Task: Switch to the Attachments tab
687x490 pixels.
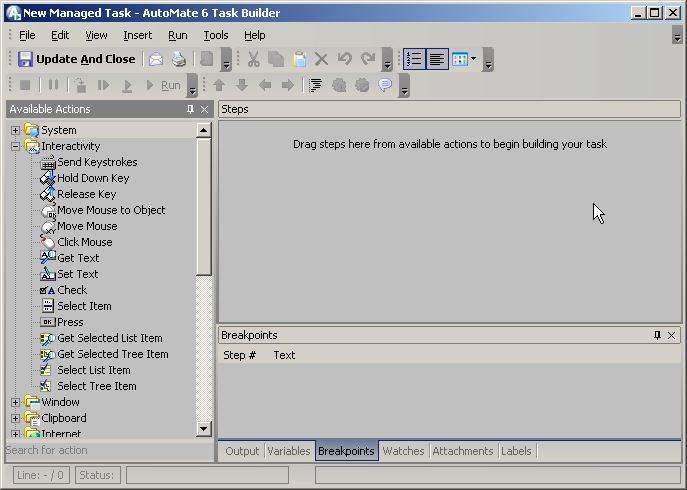Action: pos(463,451)
